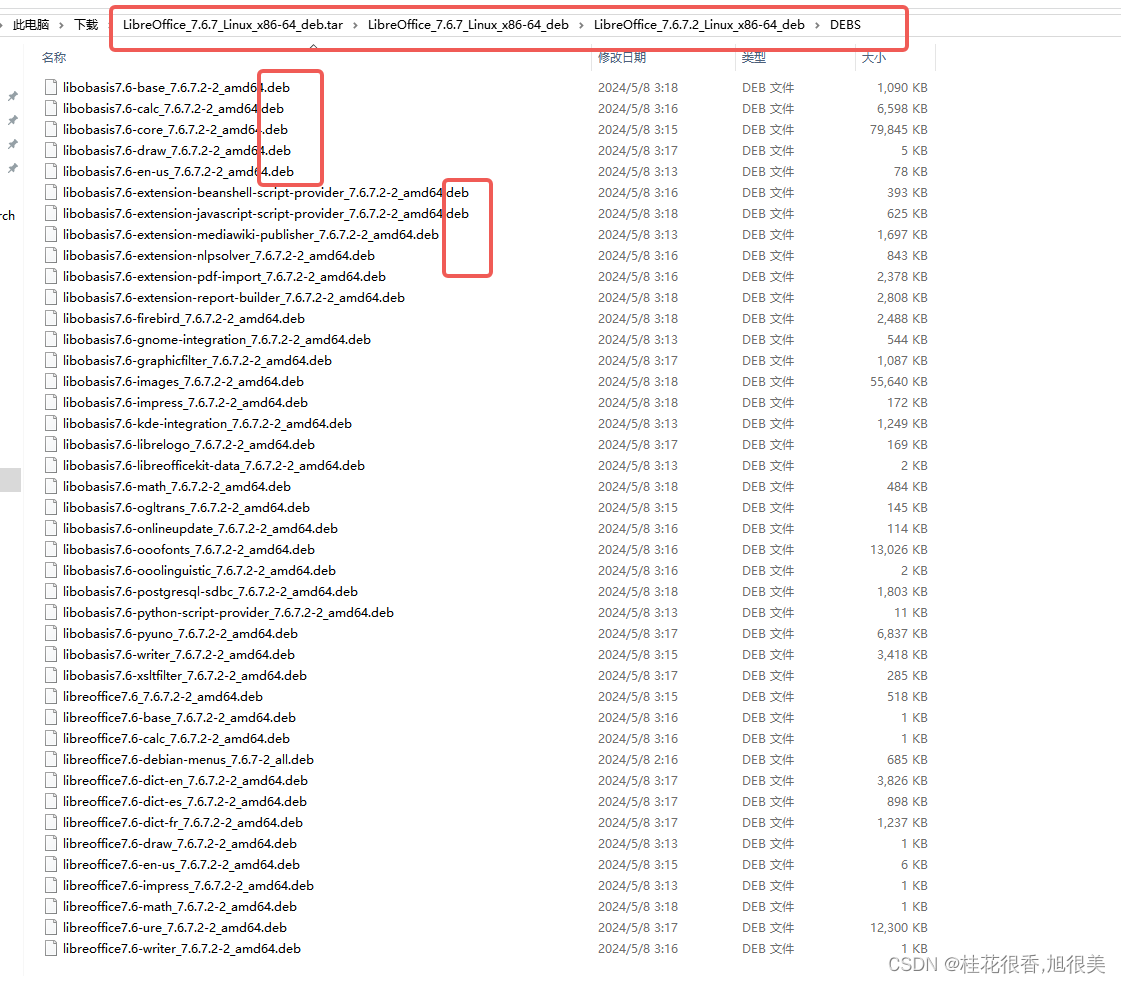Click the file icon of libobasis7.6-math deb
The image size is (1121, 983).
pos(51,486)
